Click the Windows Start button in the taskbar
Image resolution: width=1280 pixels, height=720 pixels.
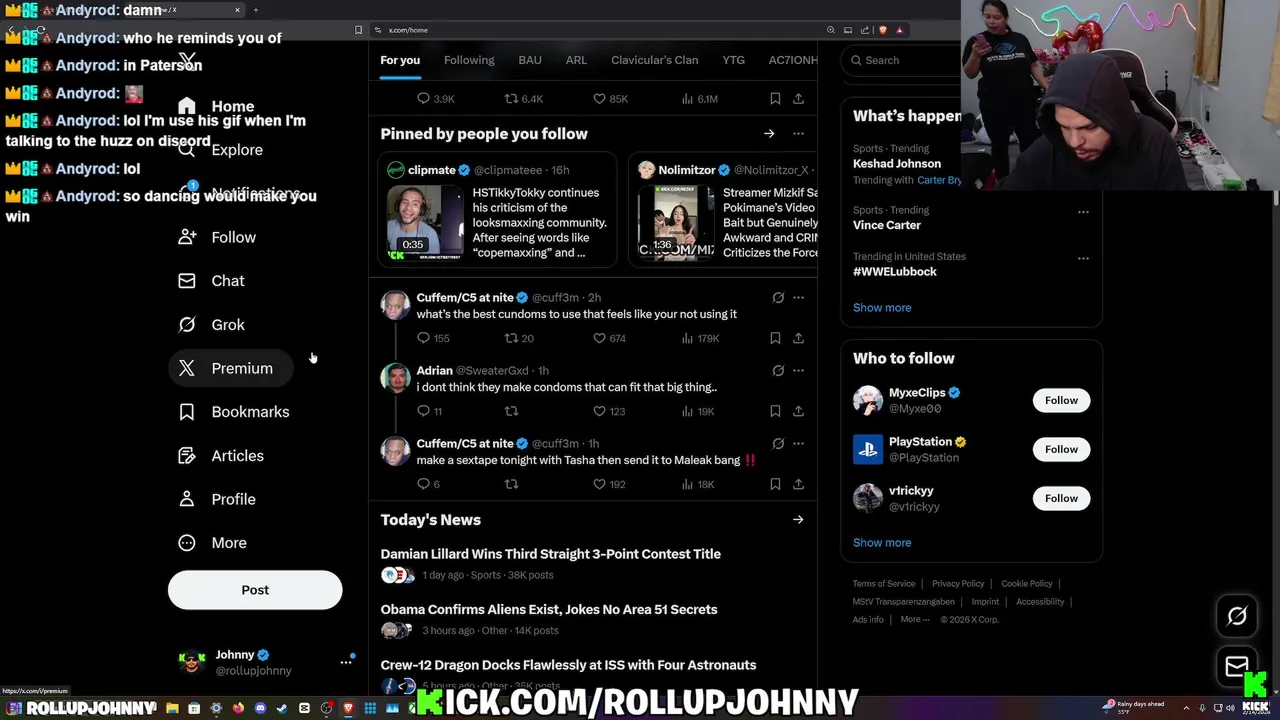pos(14,708)
